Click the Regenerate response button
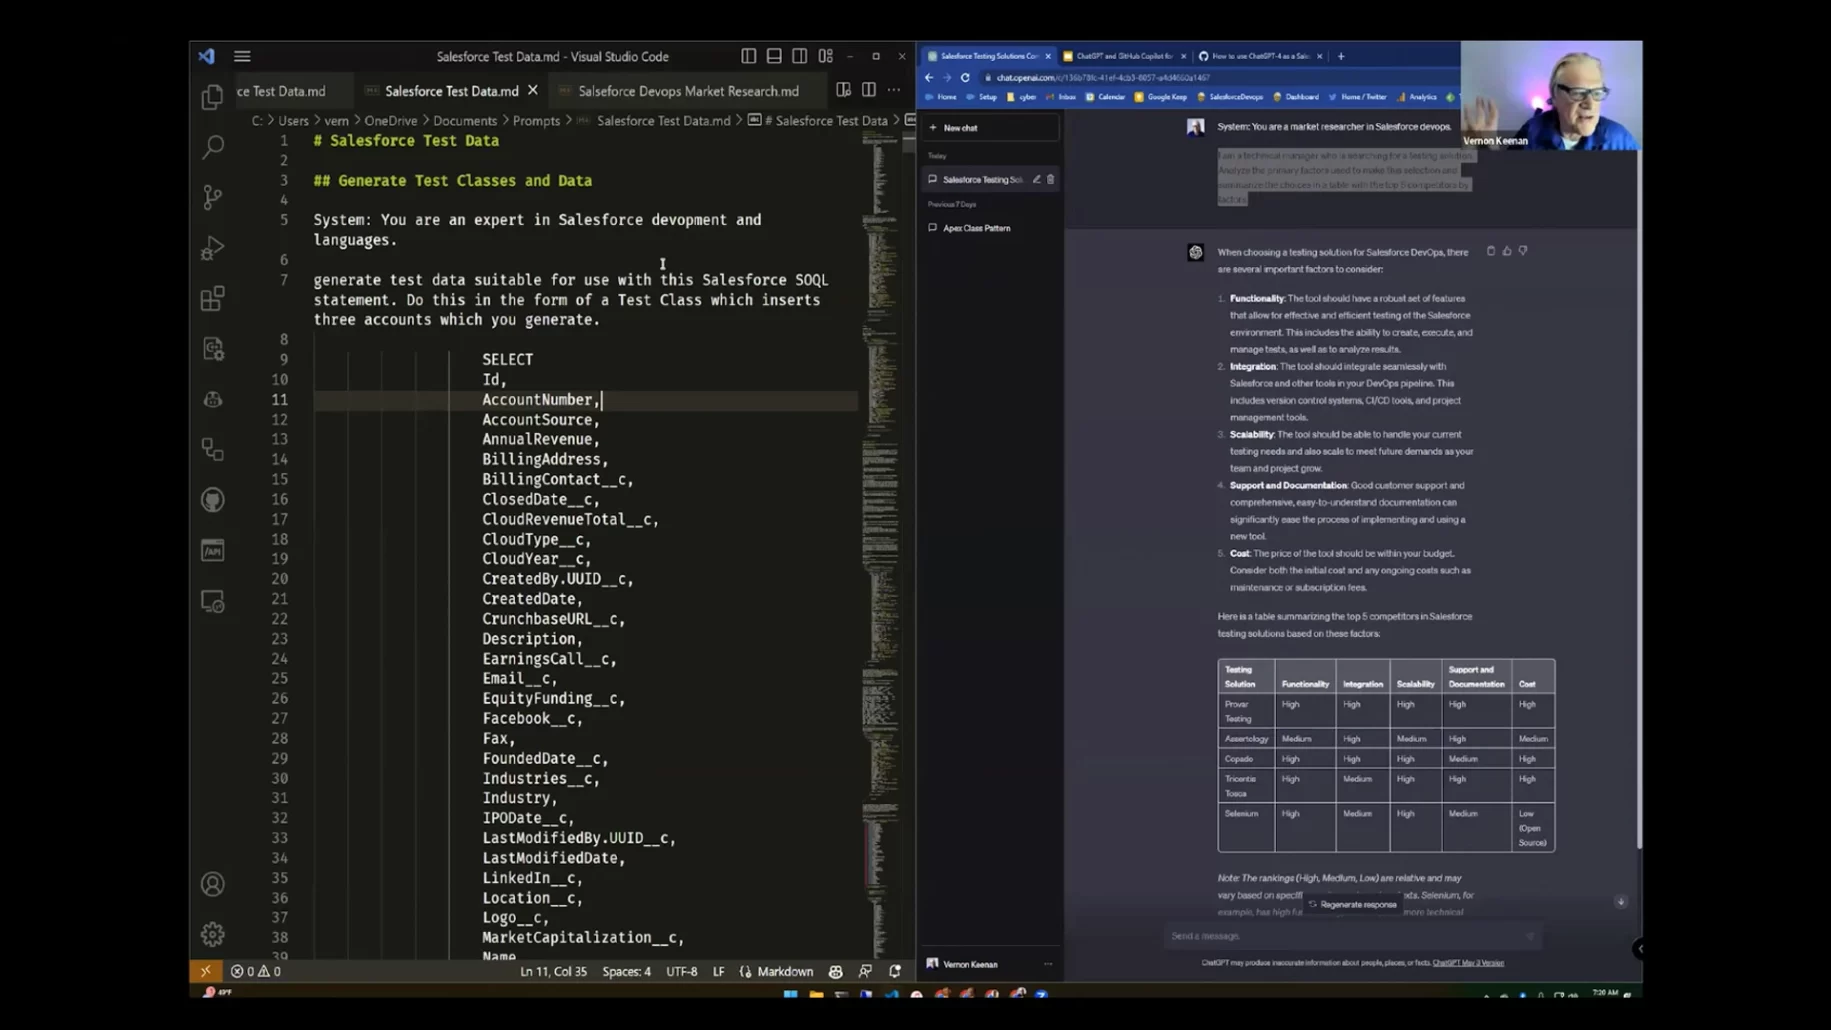This screenshot has height=1030, width=1831. click(1352, 904)
